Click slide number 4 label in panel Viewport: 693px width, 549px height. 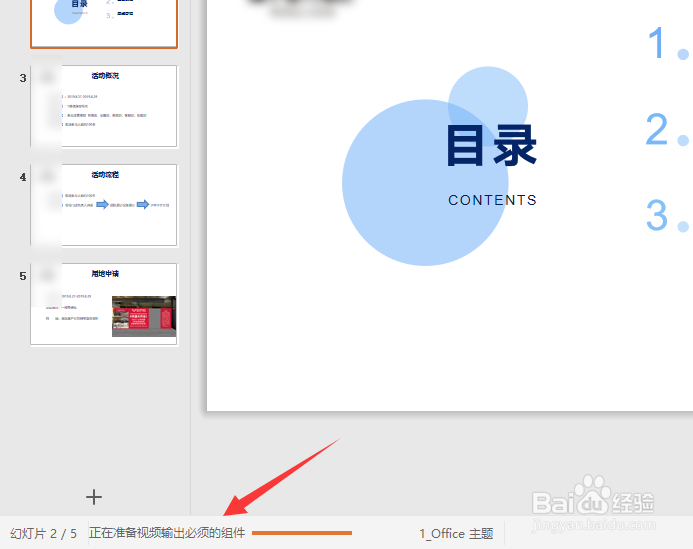click(23, 177)
